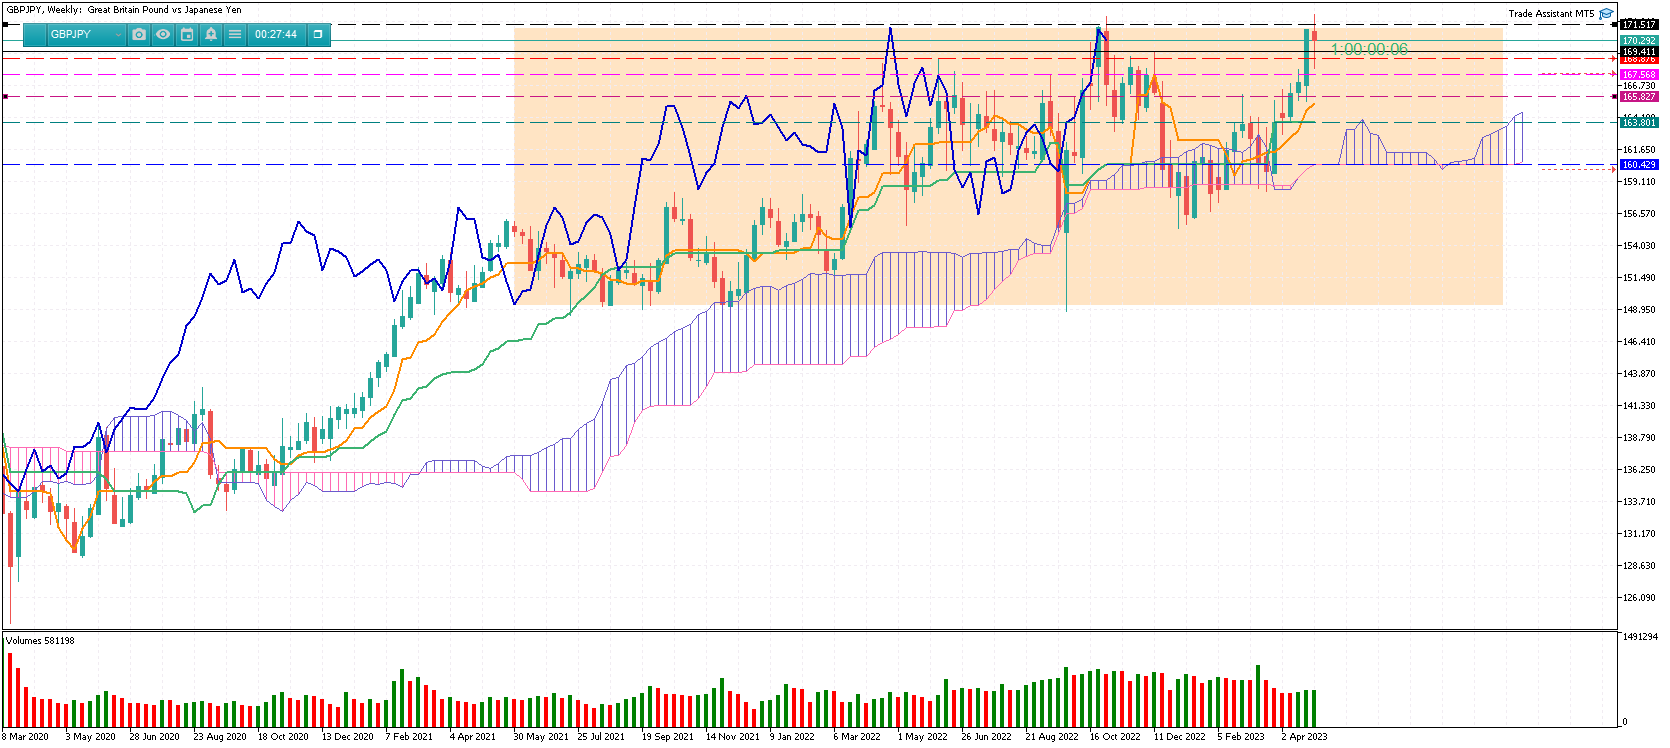Image resolution: width=1670 pixels, height=748 pixels.
Task: Click the 00:27:44 candle timer
Action: point(276,34)
